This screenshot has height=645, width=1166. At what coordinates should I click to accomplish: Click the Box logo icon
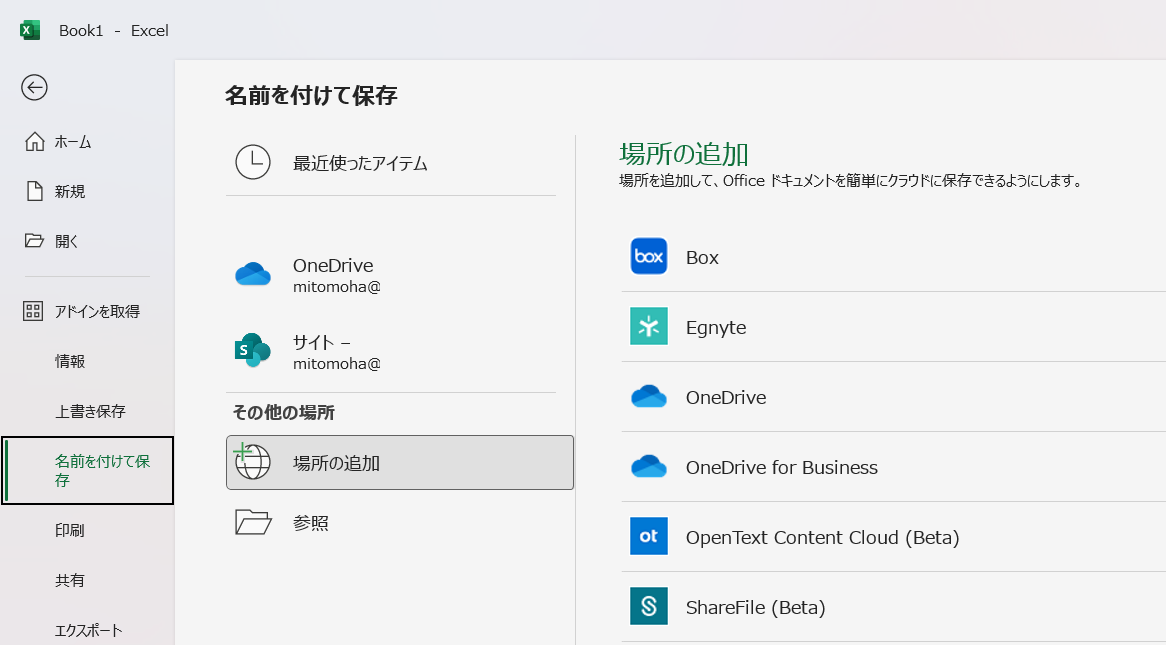pyautogui.click(x=648, y=257)
